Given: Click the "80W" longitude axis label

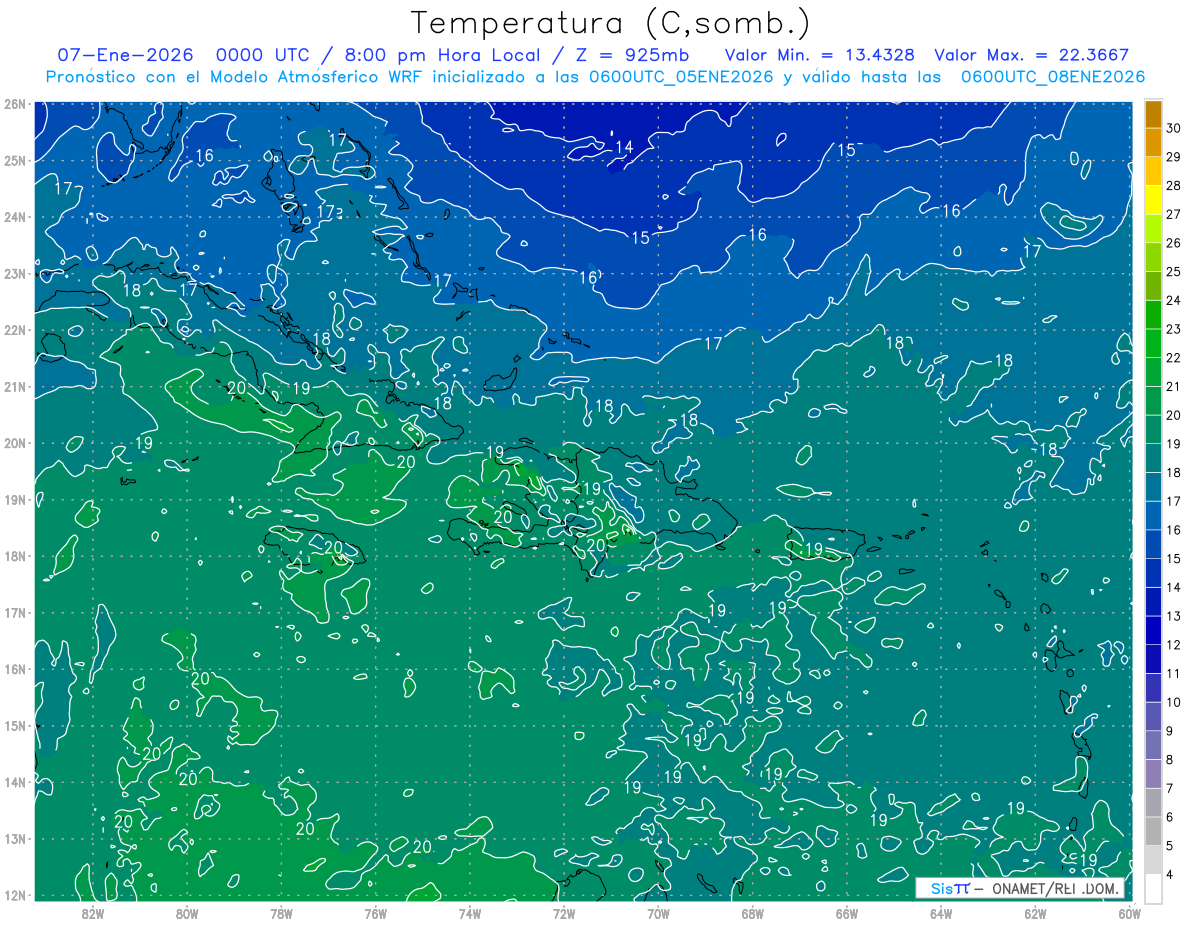Looking at the screenshot, I should [187, 913].
